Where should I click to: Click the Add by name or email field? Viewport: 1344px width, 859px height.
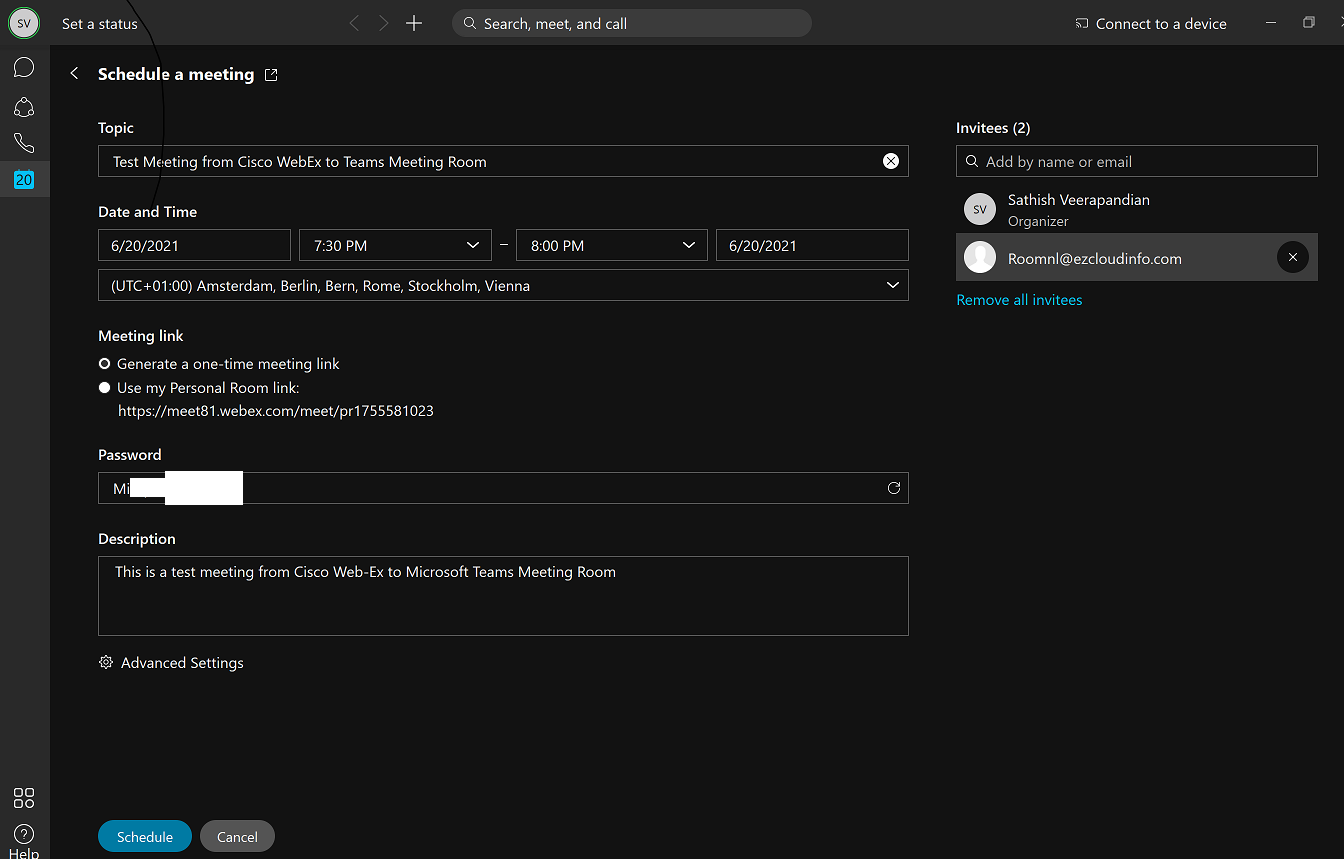pyautogui.click(x=1136, y=161)
